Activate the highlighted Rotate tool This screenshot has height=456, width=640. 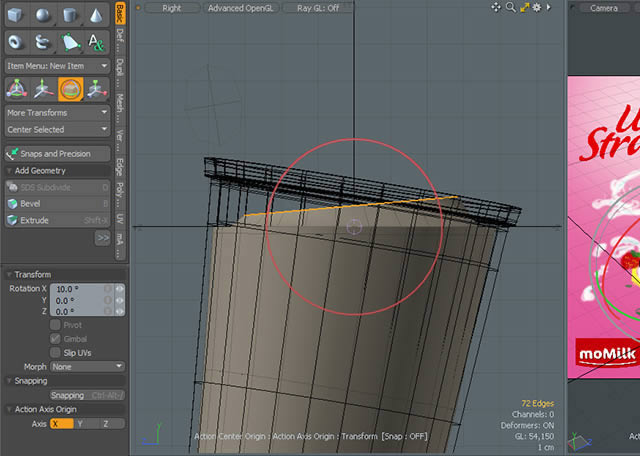tap(70, 89)
